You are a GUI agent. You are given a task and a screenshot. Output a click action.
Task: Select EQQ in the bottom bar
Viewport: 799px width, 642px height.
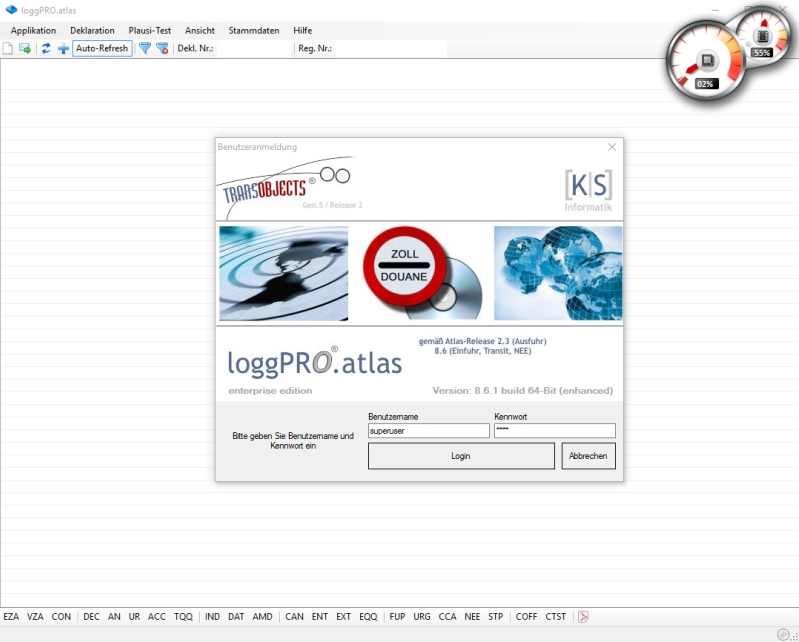pyautogui.click(x=368, y=617)
